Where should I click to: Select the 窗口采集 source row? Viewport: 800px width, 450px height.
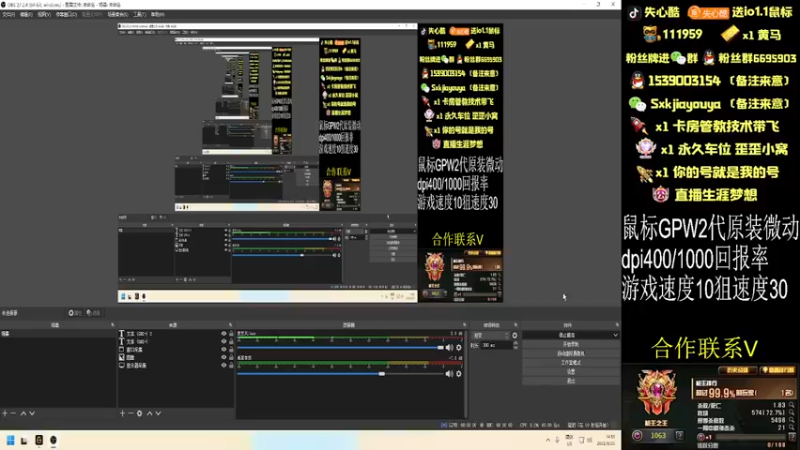[x=176, y=349]
